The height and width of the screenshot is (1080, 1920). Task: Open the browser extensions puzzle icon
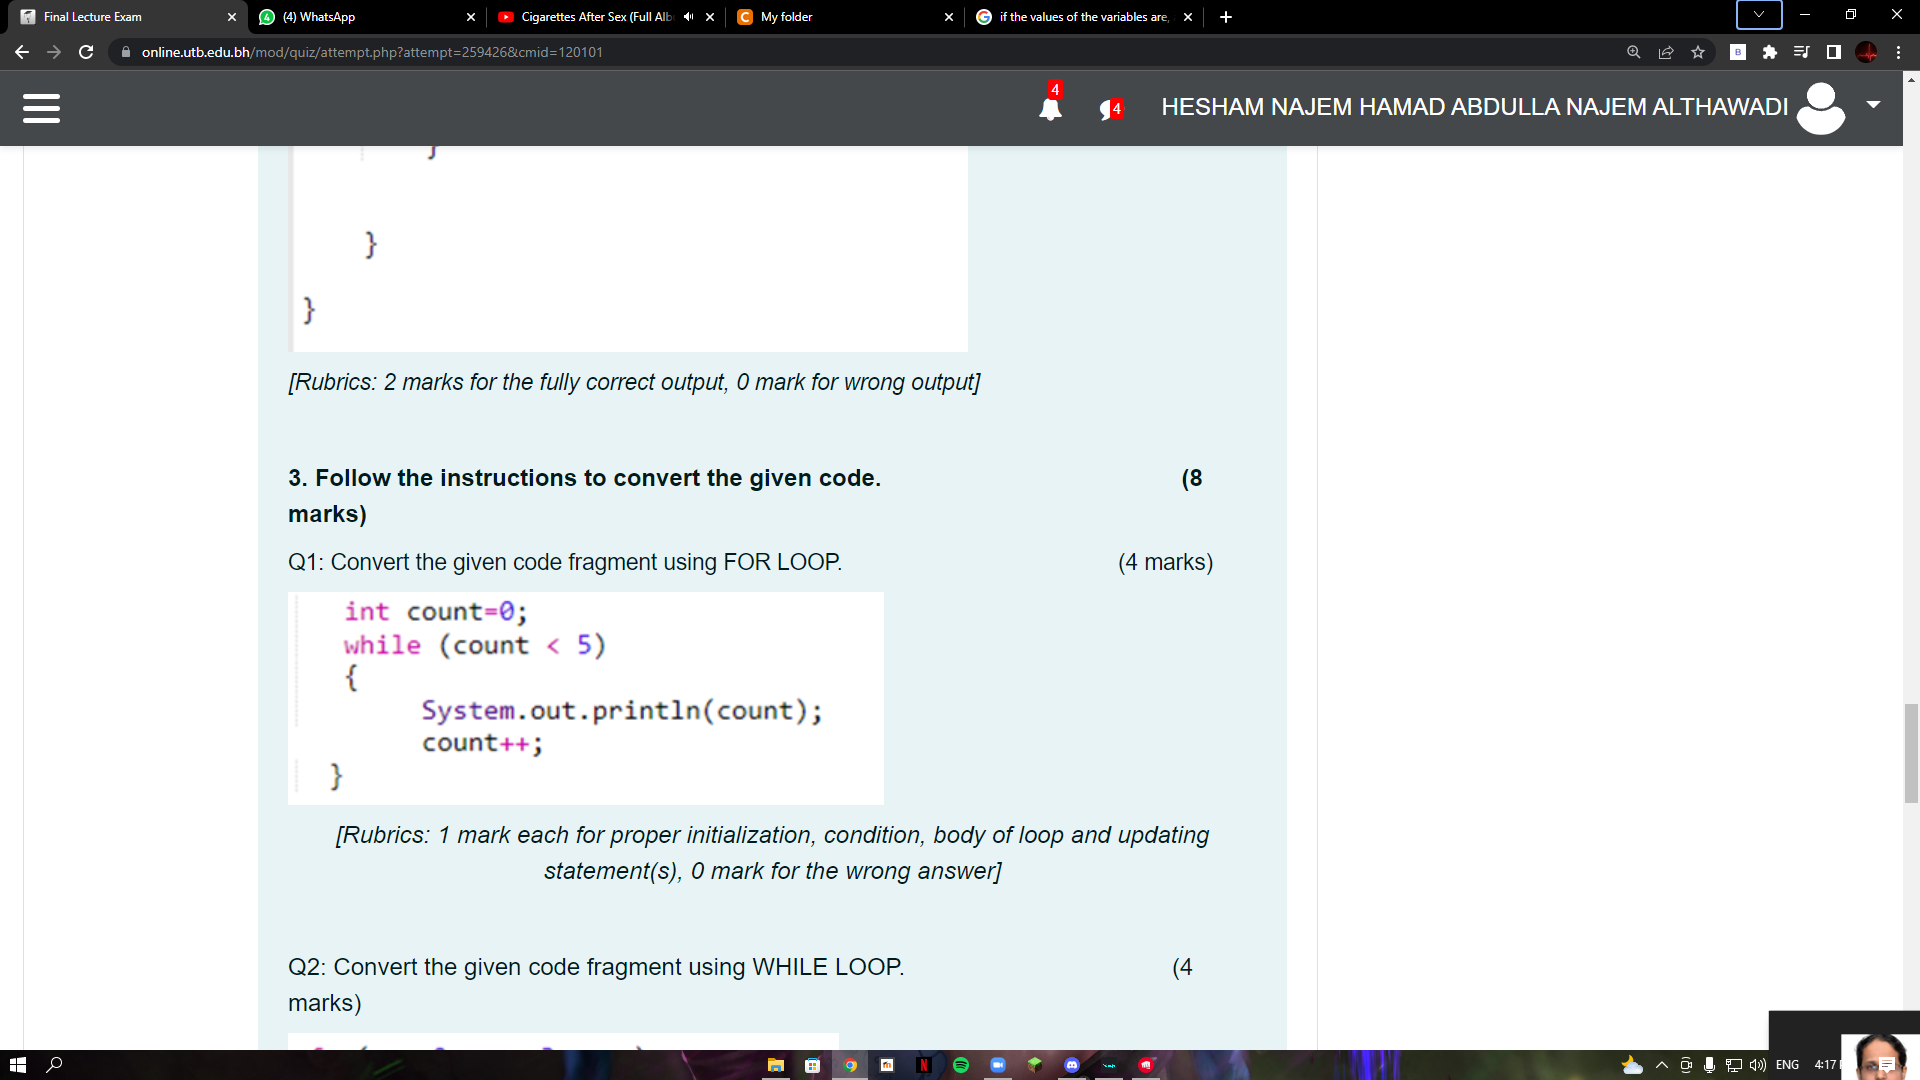click(x=1769, y=52)
